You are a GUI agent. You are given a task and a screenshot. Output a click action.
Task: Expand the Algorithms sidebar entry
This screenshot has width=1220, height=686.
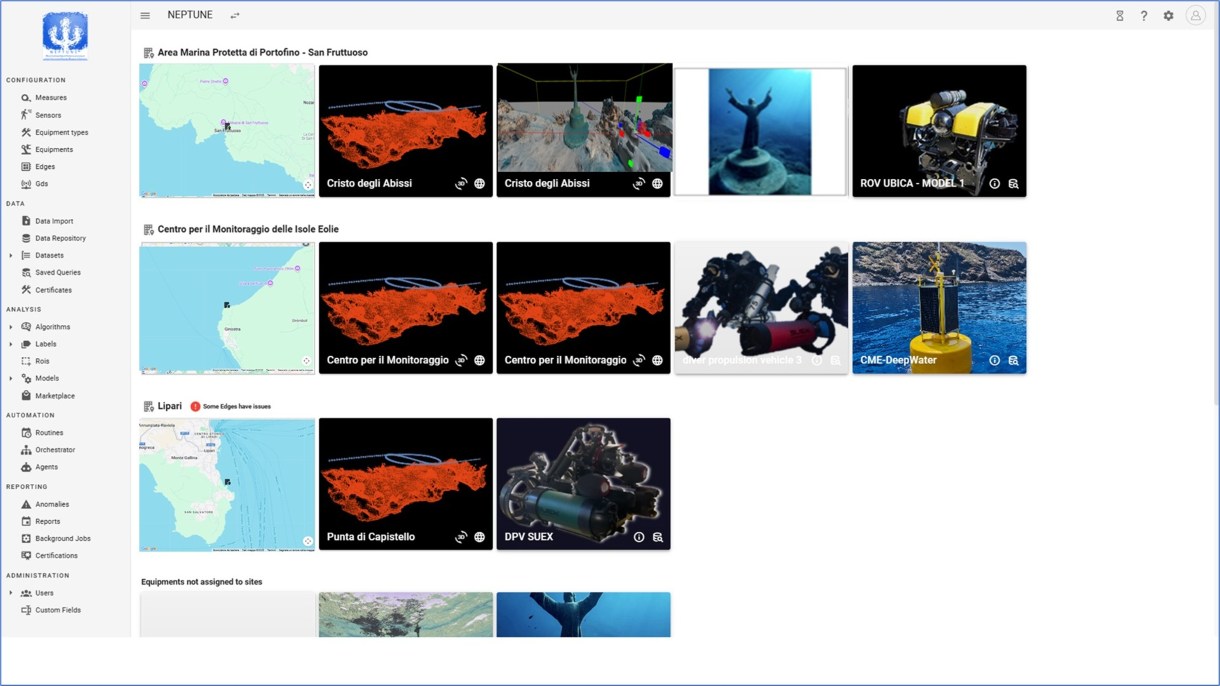tap(11, 327)
